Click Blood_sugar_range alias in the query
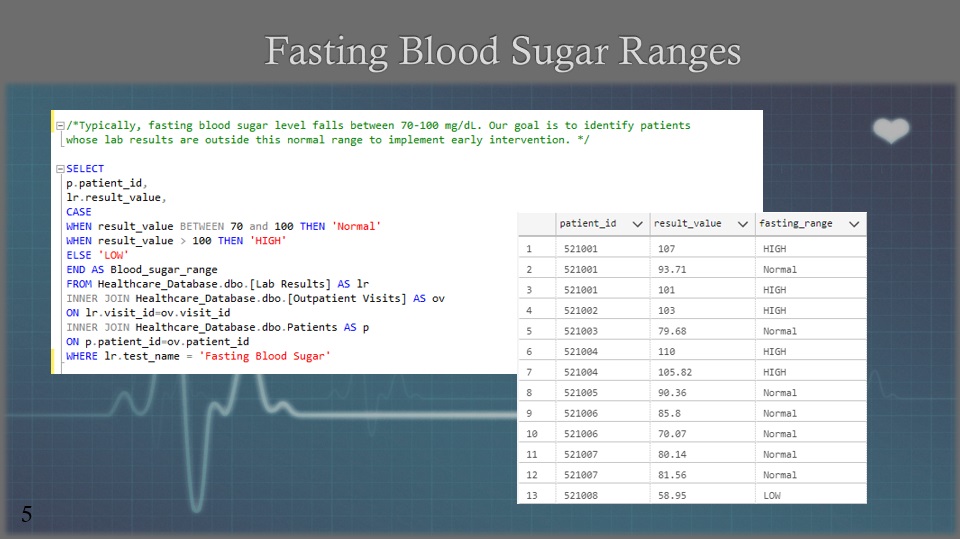960x539 pixels. point(163,270)
